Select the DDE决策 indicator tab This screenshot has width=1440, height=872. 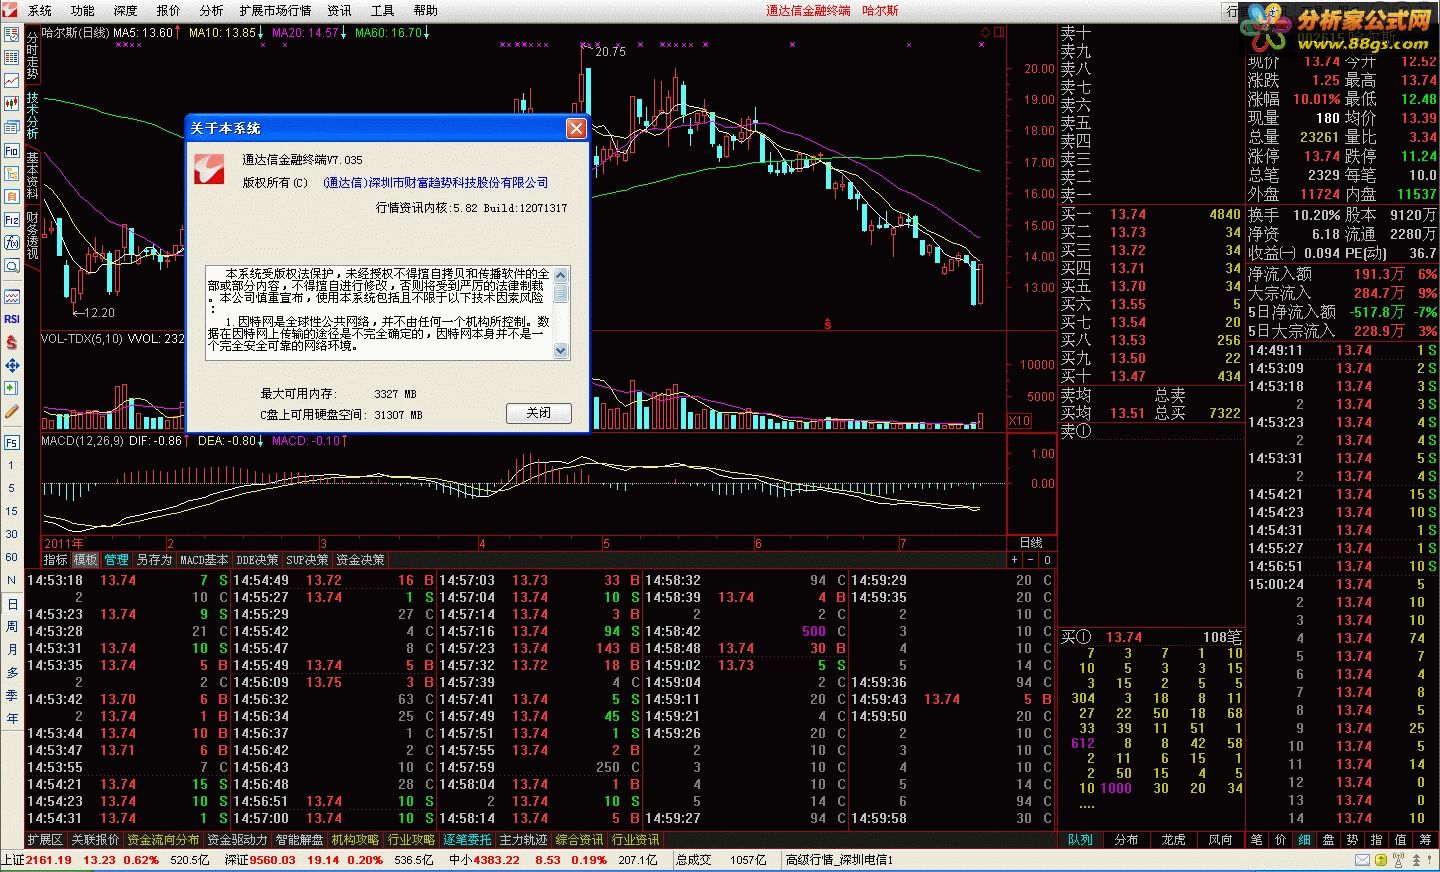point(257,560)
